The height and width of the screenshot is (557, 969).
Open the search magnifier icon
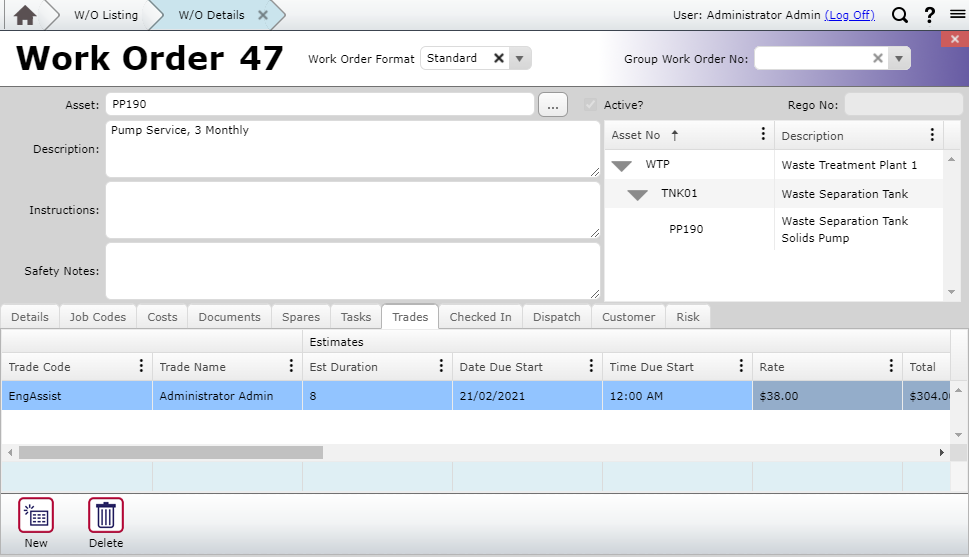(900, 15)
